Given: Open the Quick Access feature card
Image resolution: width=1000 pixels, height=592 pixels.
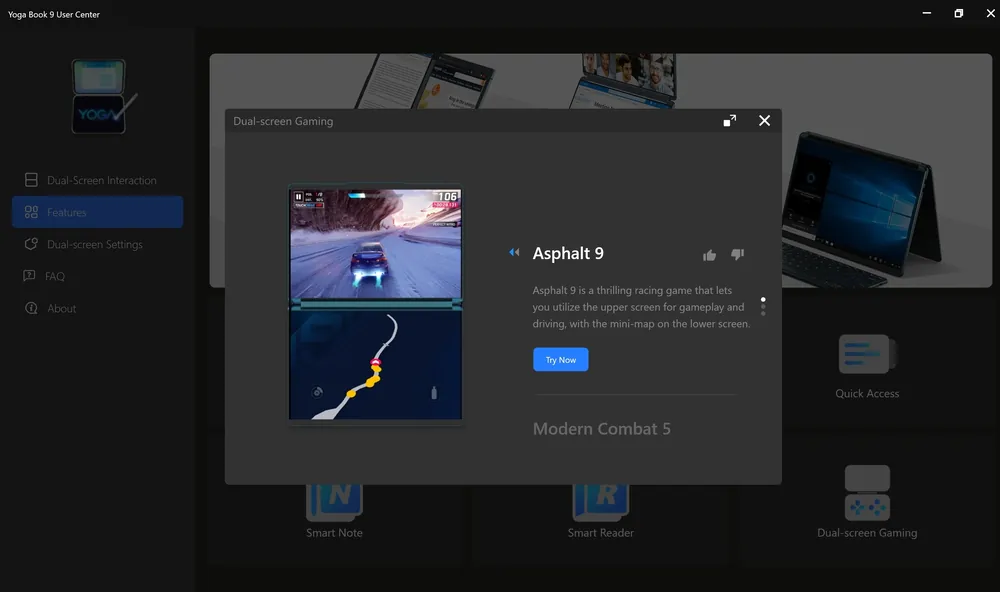Looking at the screenshot, I should point(867,366).
